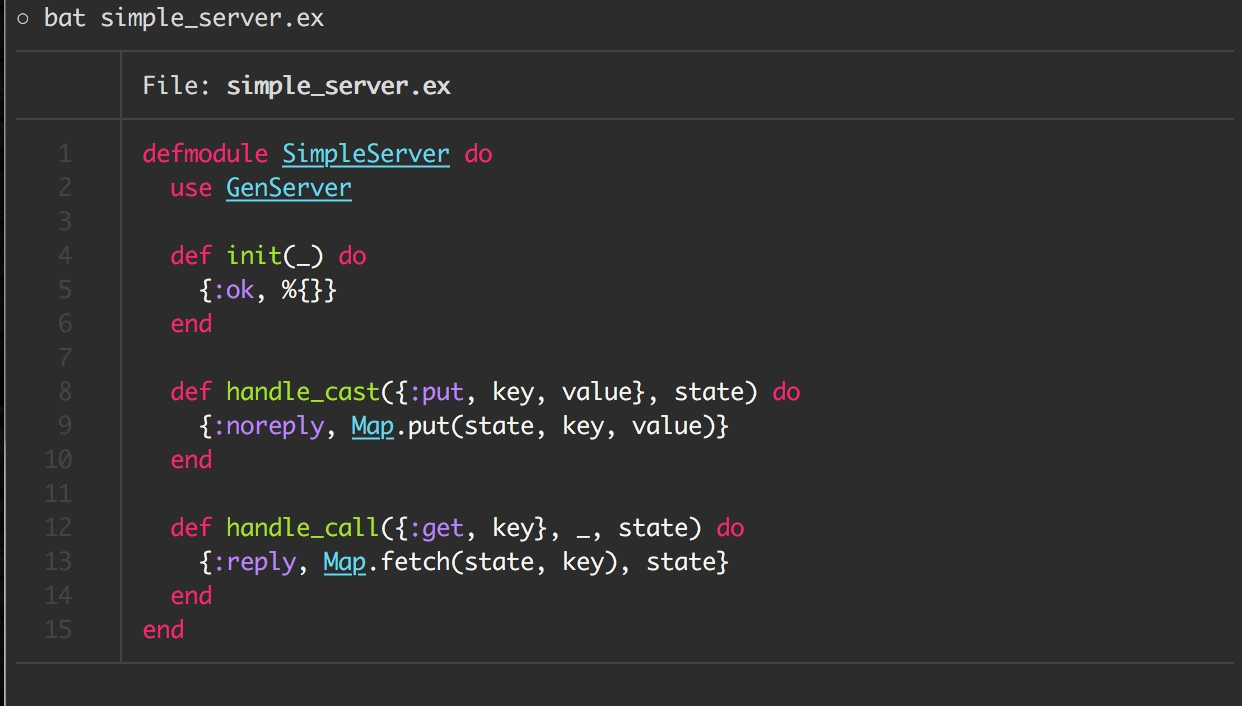Click line number 8 in the gutter

(x=65, y=392)
